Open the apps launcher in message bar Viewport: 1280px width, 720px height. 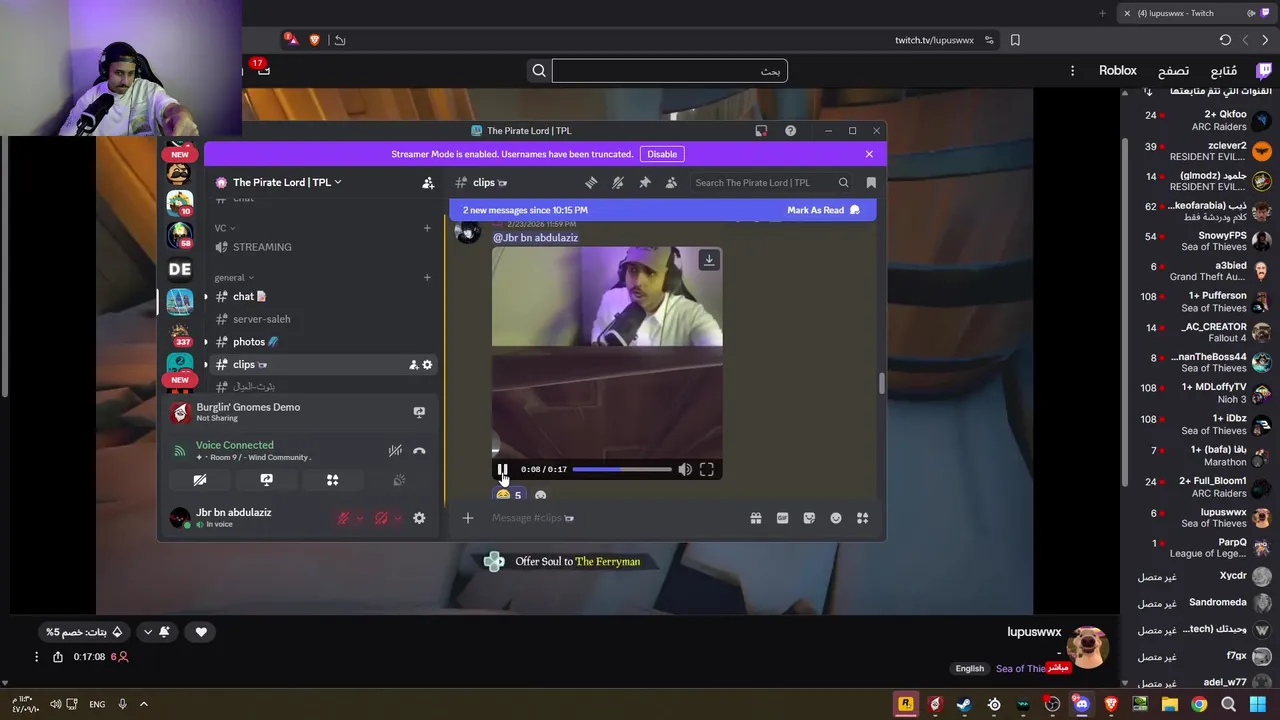pos(862,518)
